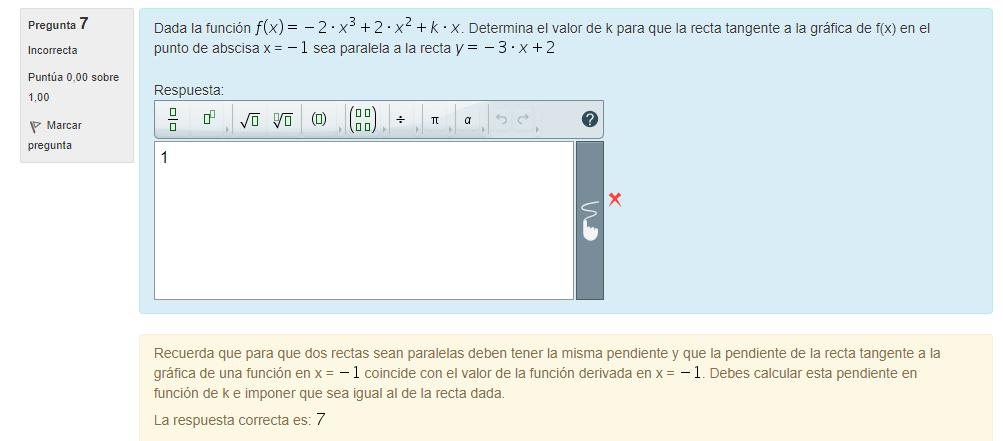Redo the last editor action
The image size is (1003, 441).
(x=522, y=120)
